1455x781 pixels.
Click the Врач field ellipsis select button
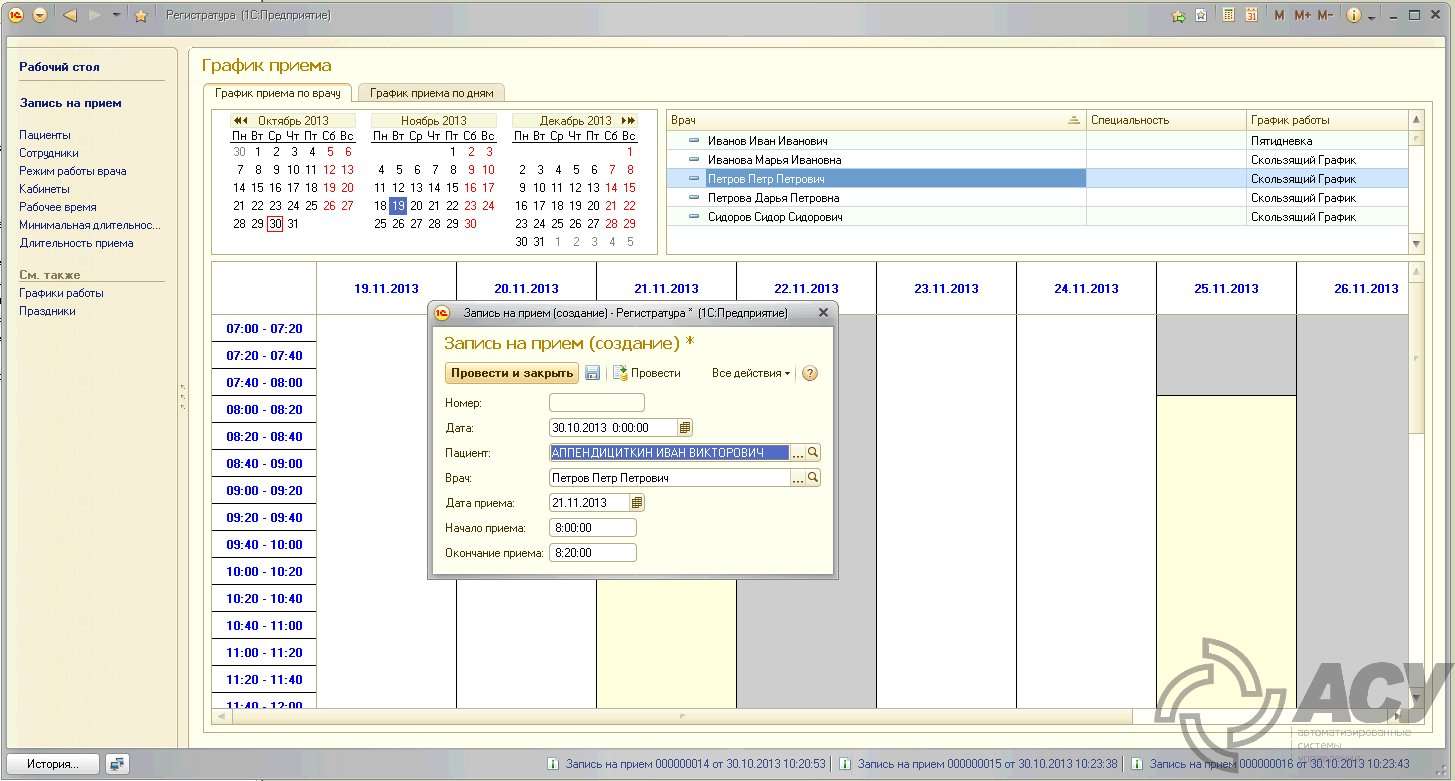click(x=797, y=478)
